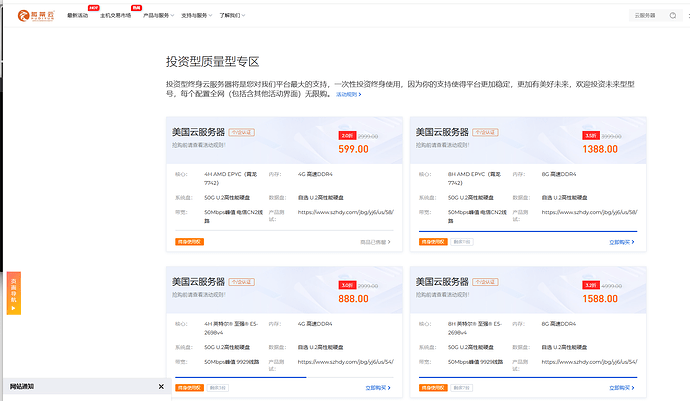Click the 网站通知 label
The image size is (690, 401).
[x=22, y=386]
